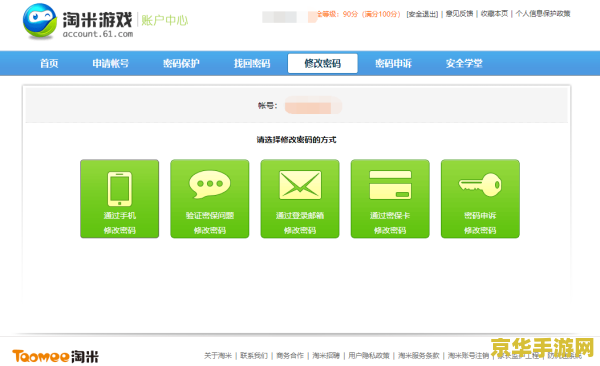Choose 密码申诉 修改密码 green card
The image size is (600, 366).
coord(480,199)
